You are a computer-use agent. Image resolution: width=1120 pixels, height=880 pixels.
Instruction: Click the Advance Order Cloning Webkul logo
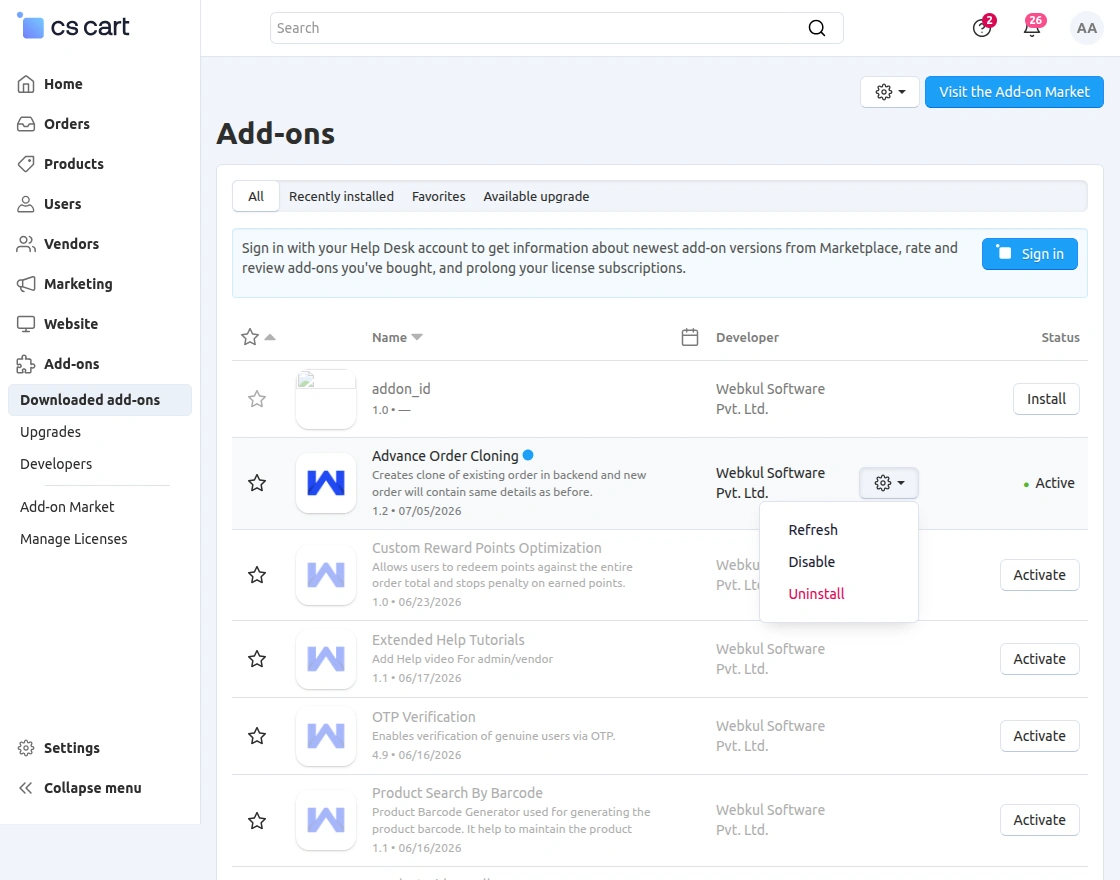pos(326,483)
